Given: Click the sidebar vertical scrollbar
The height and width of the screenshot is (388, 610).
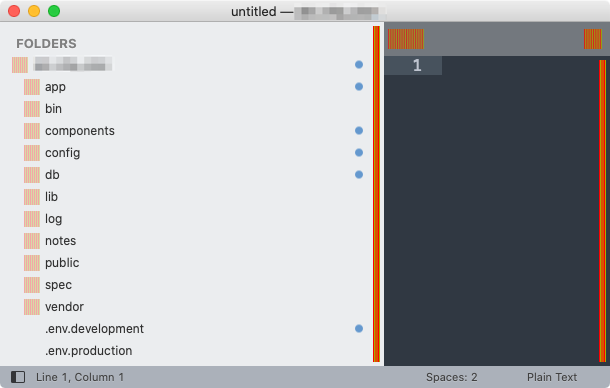Looking at the screenshot, I should pos(376,194).
